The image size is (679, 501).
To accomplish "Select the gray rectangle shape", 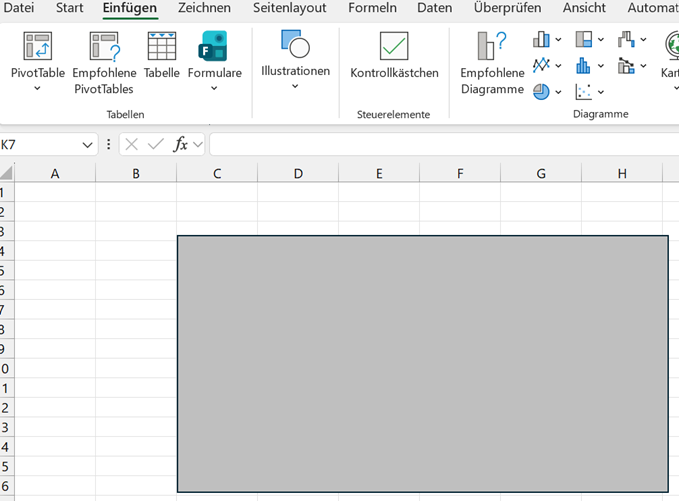I will click(x=422, y=363).
